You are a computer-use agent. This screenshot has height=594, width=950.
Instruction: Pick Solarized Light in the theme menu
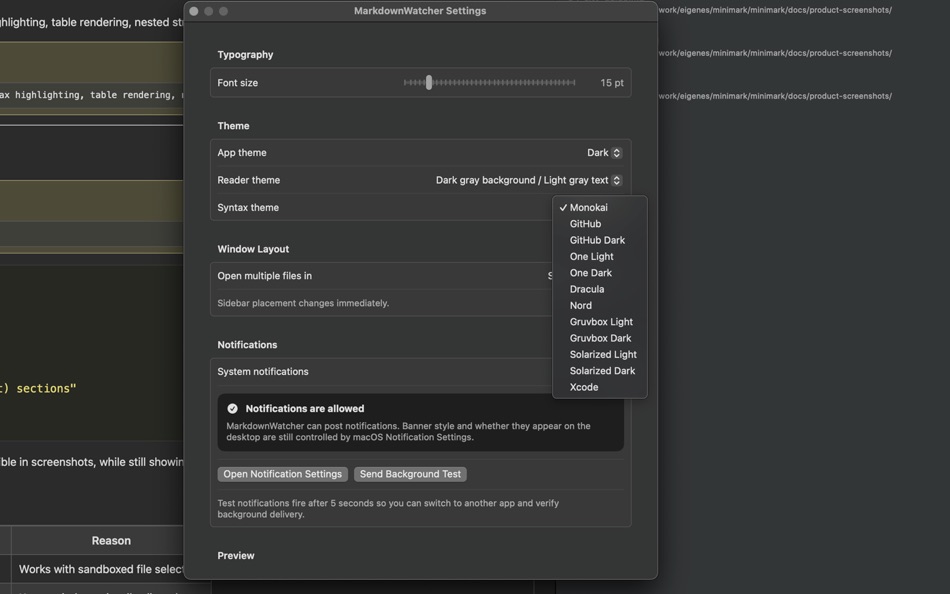point(602,354)
